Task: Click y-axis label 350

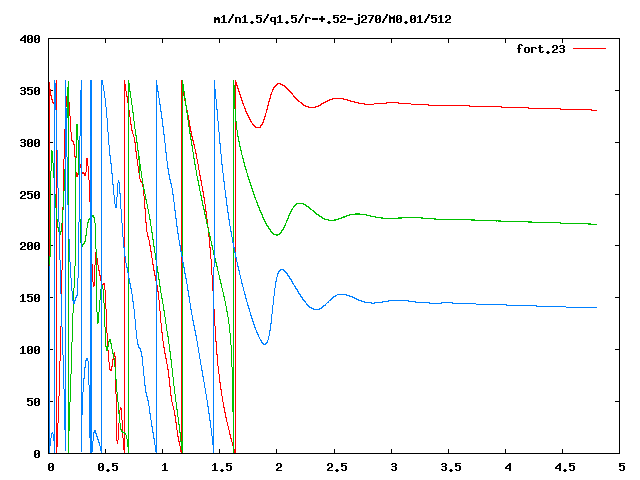Action: 30,91
